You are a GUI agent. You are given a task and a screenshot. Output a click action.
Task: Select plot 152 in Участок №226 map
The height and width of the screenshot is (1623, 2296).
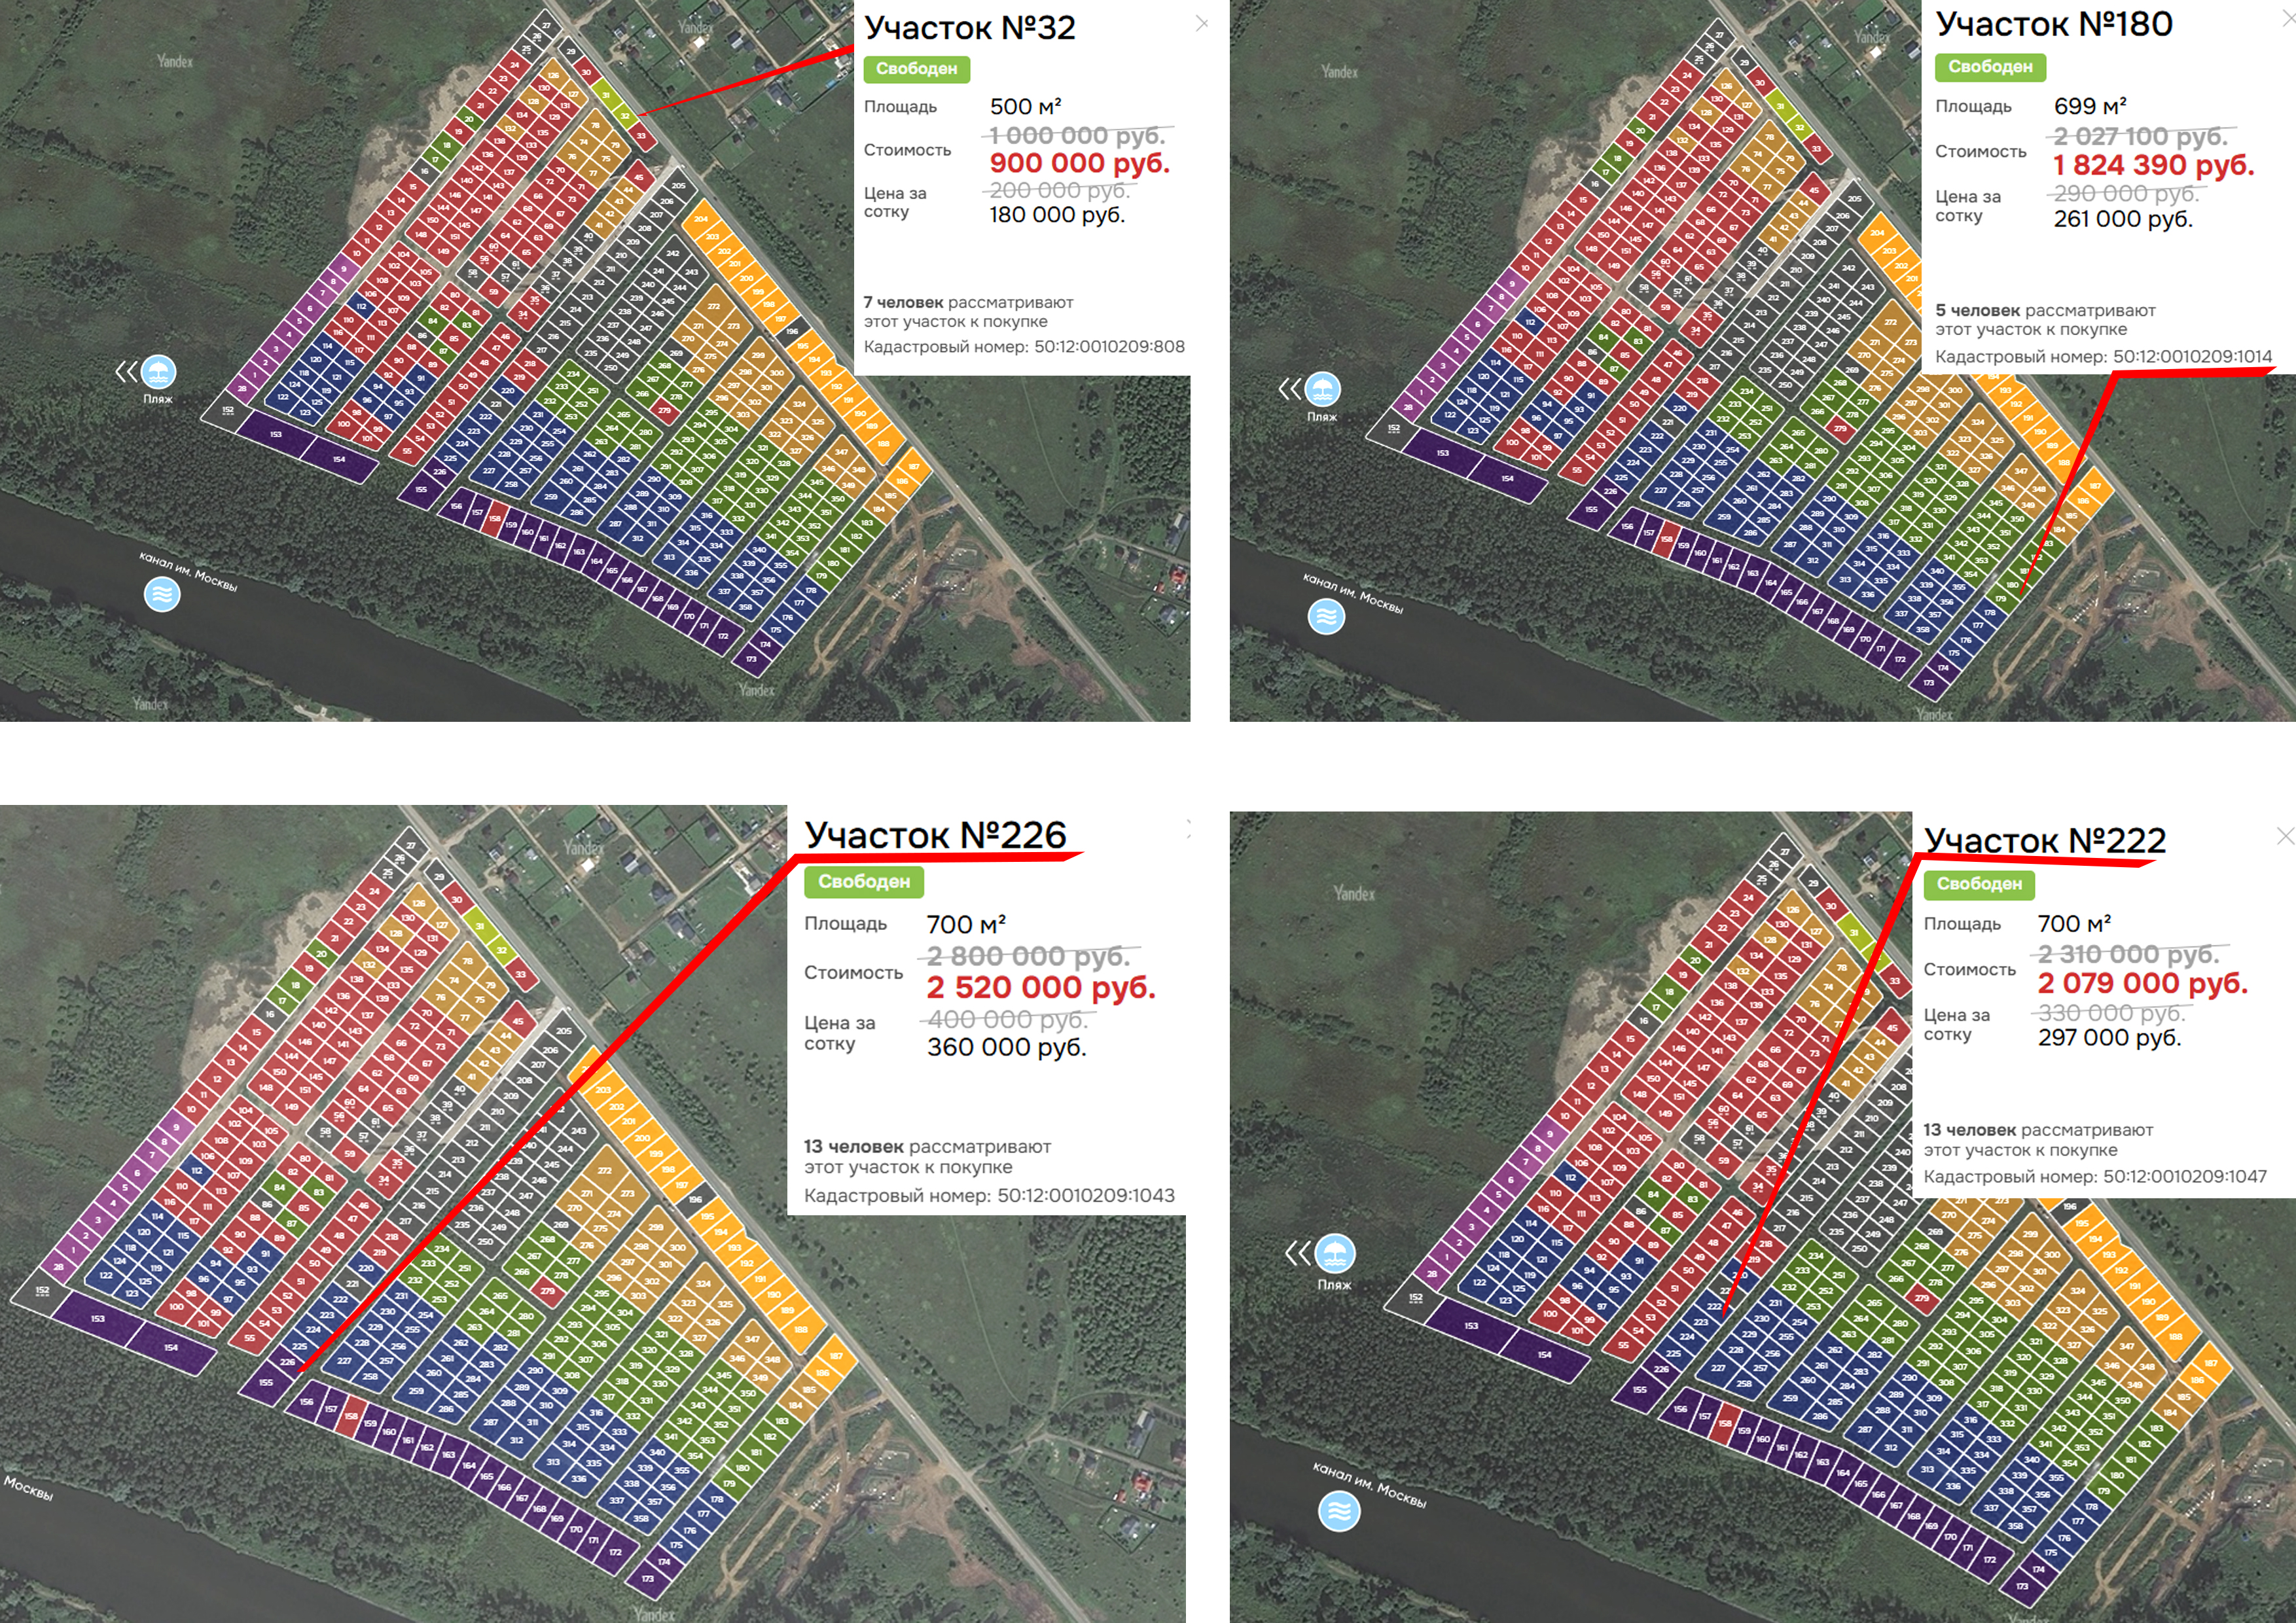pyautogui.click(x=41, y=1291)
